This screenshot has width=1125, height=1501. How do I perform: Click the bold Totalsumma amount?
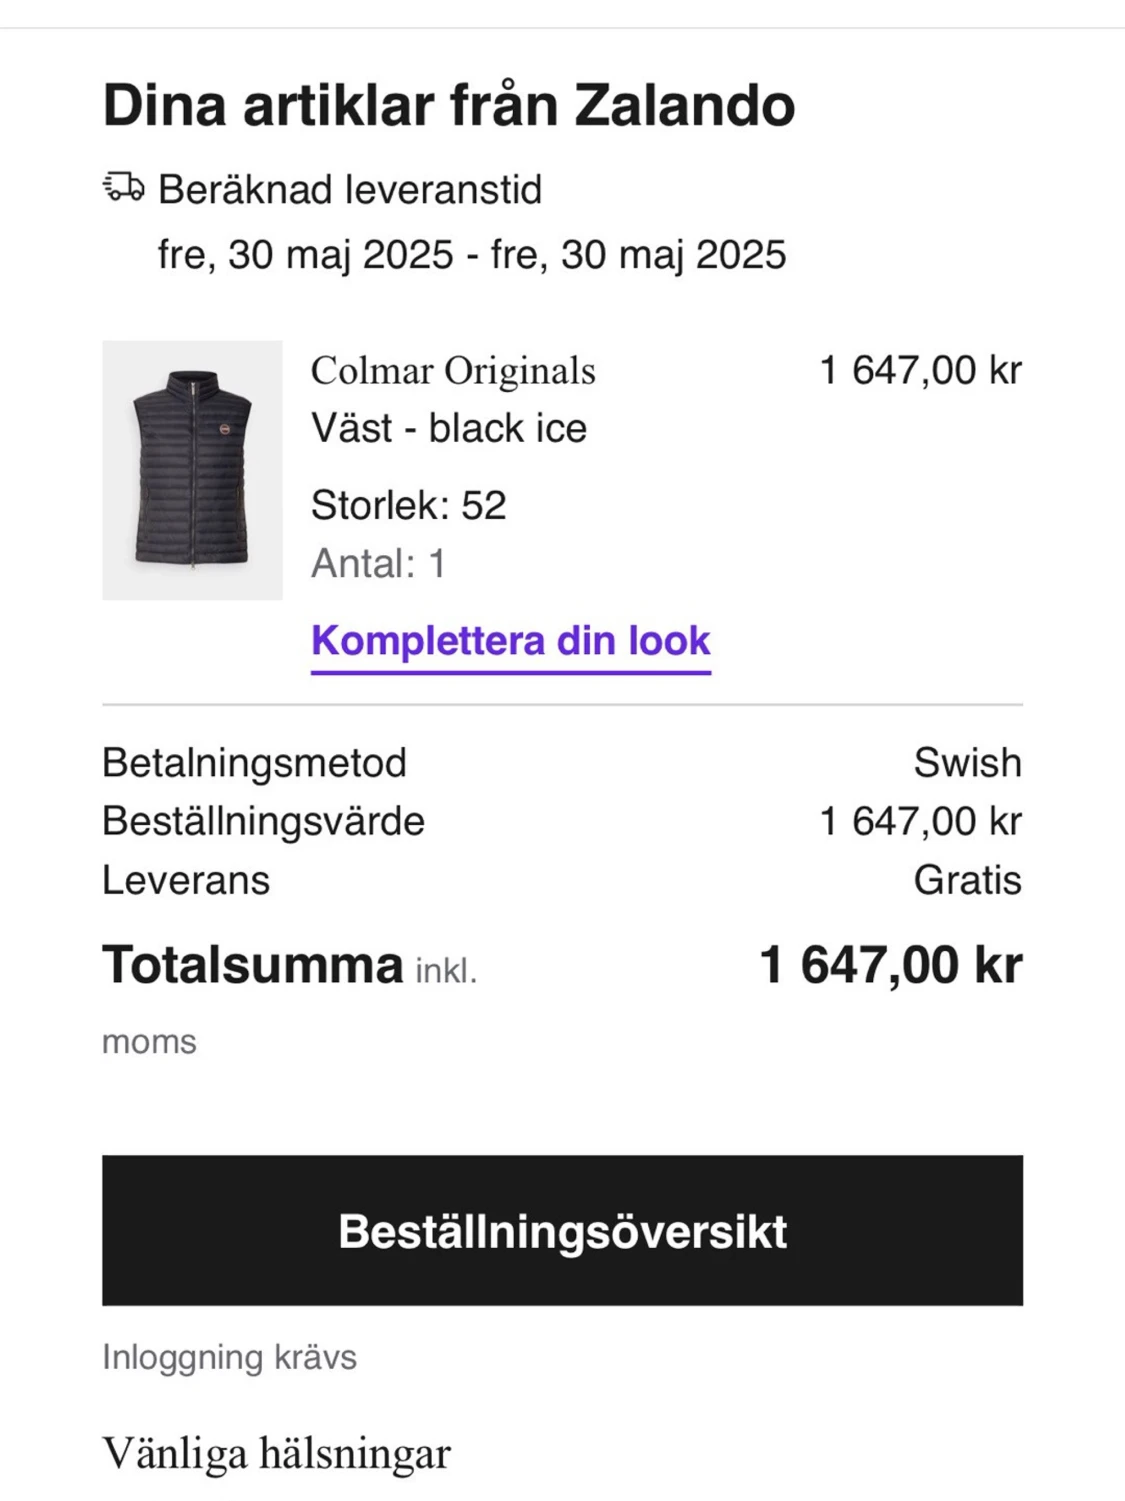coord(890,965)
